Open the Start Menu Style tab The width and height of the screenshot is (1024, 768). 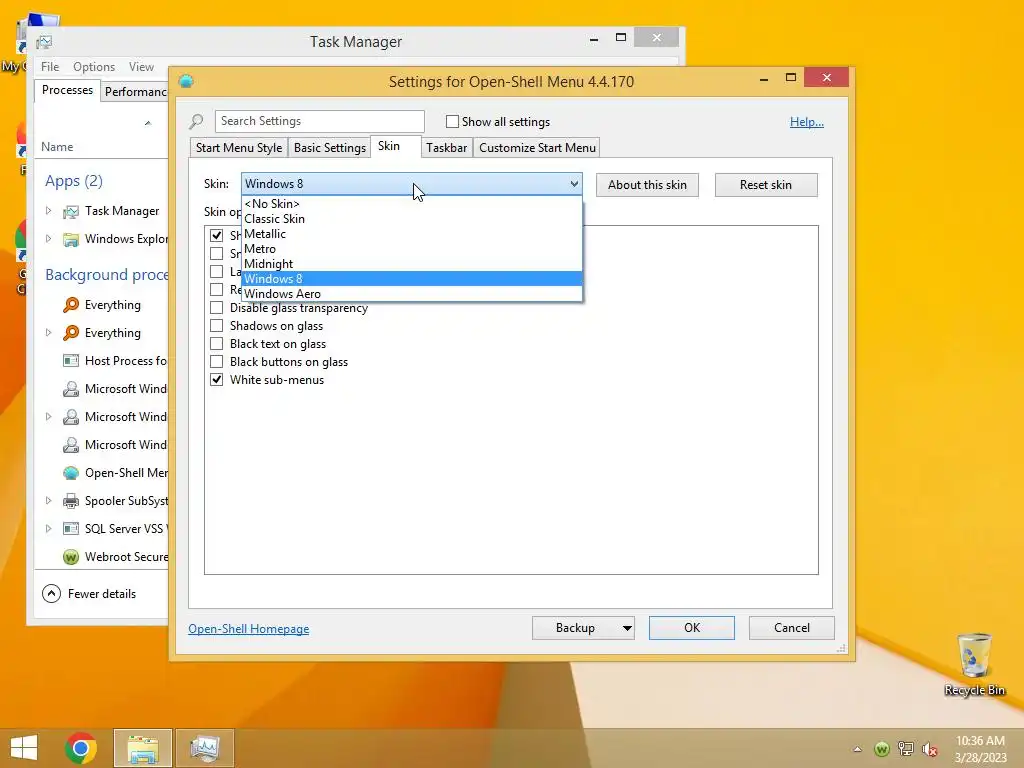(239, 148)
